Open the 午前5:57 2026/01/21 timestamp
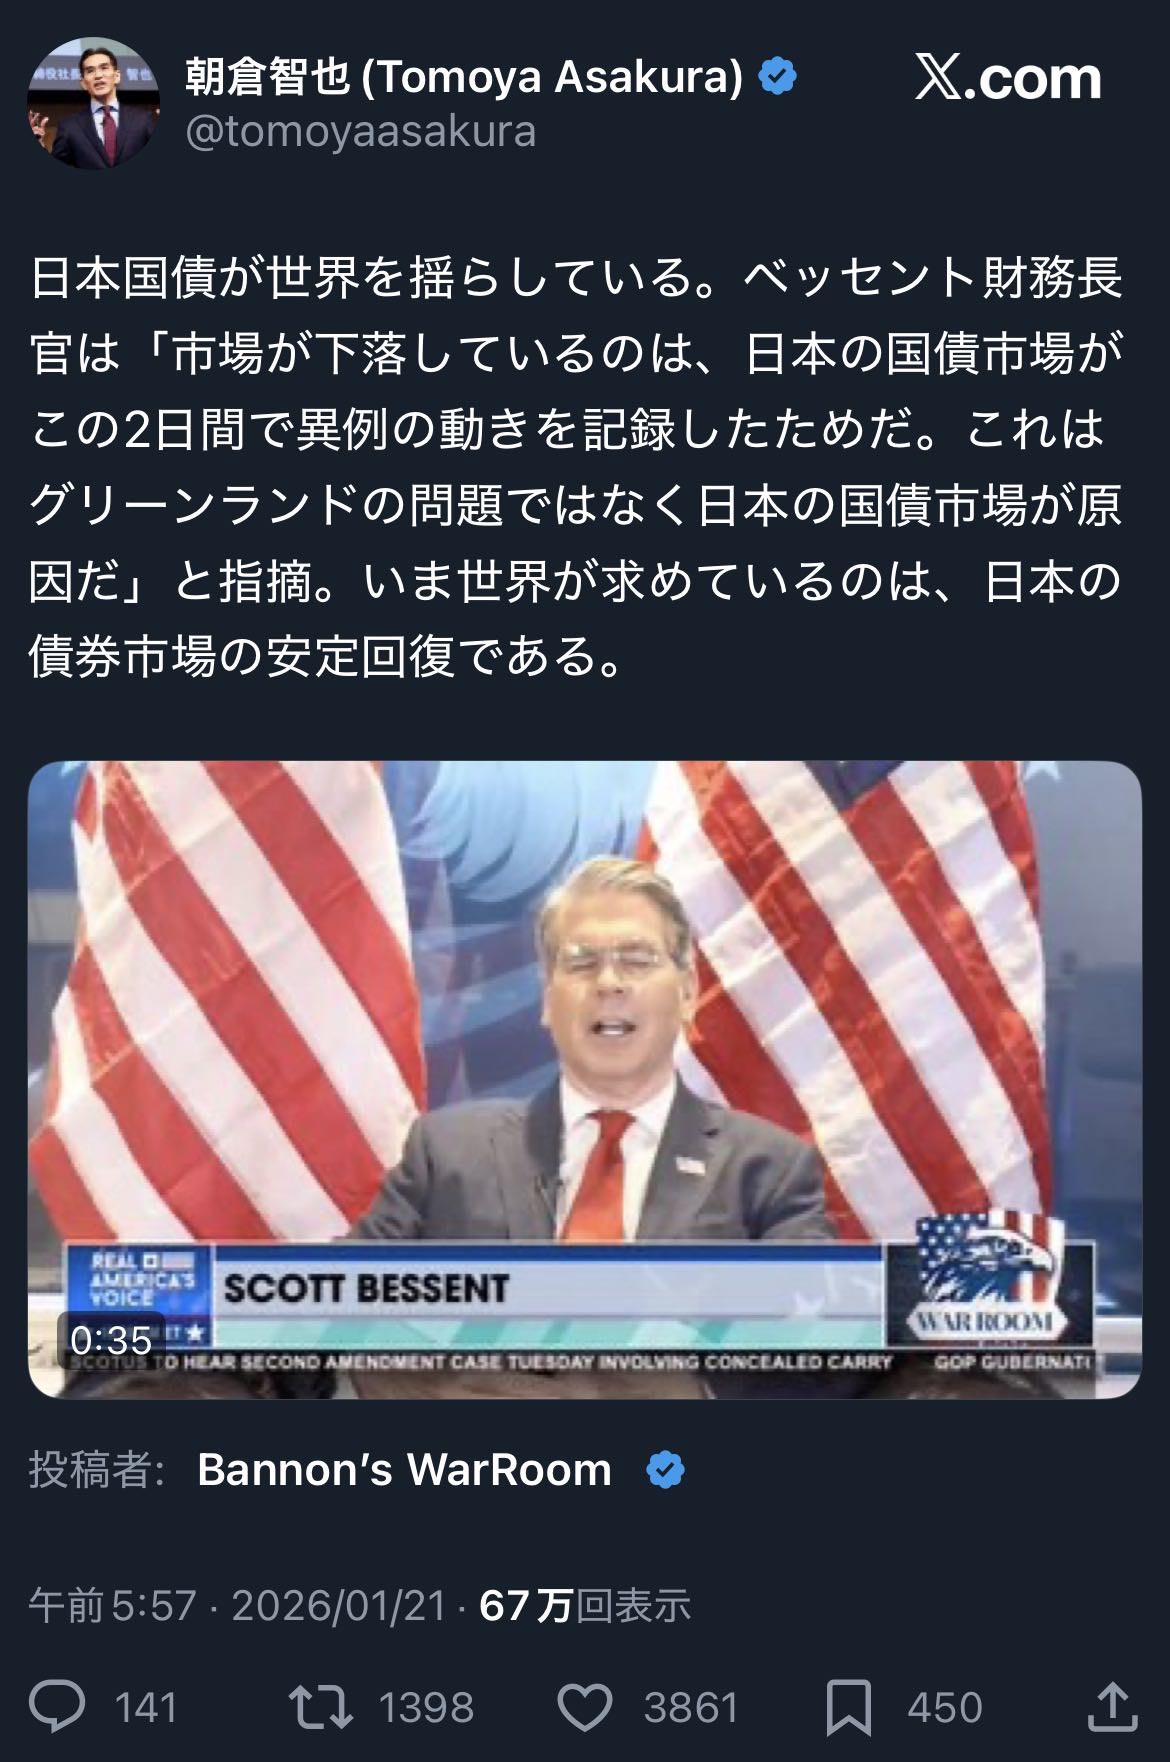 [237, 1606]
